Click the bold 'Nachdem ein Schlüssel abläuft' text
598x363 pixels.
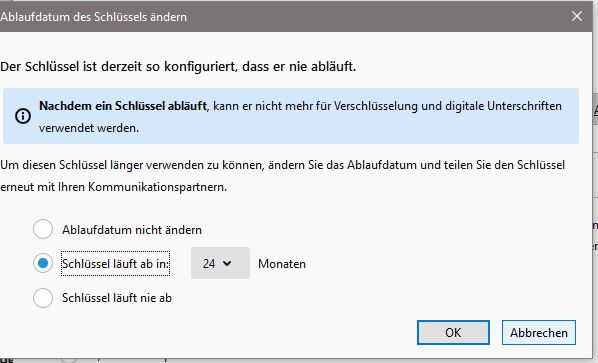pyautogui.click(x=123, y=106)
